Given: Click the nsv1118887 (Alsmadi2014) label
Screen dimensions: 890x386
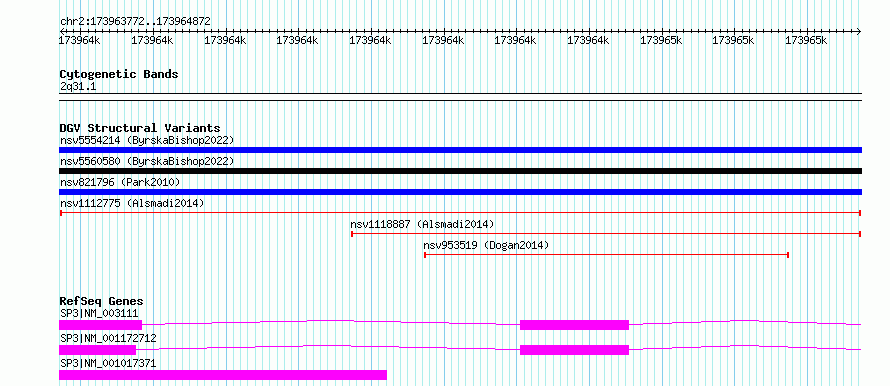Looking at the screenshot, I should (423, 224).
